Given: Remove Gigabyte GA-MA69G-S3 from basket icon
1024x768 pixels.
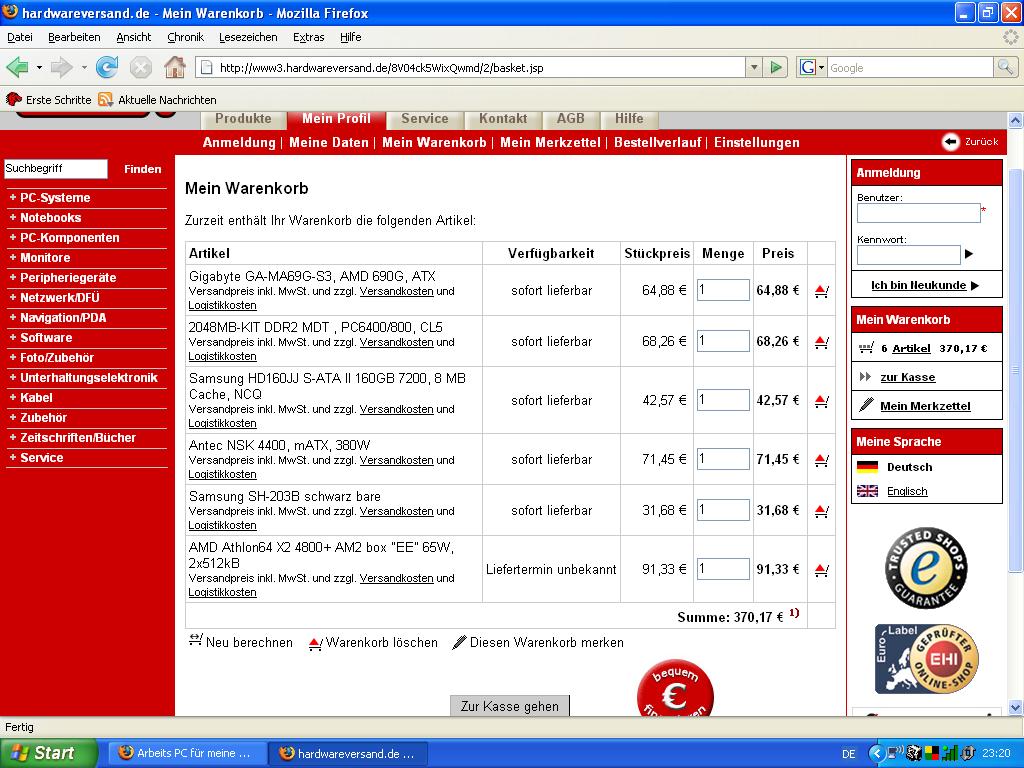Looking at the screenshot, I should click(x=822, y=291).
